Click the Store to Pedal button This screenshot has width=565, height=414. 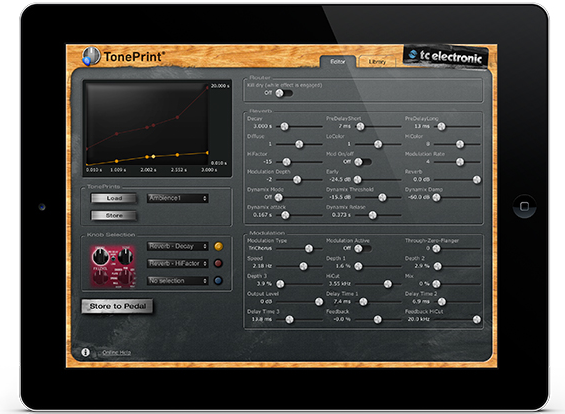pyautogui.click(x=117, y=306)
